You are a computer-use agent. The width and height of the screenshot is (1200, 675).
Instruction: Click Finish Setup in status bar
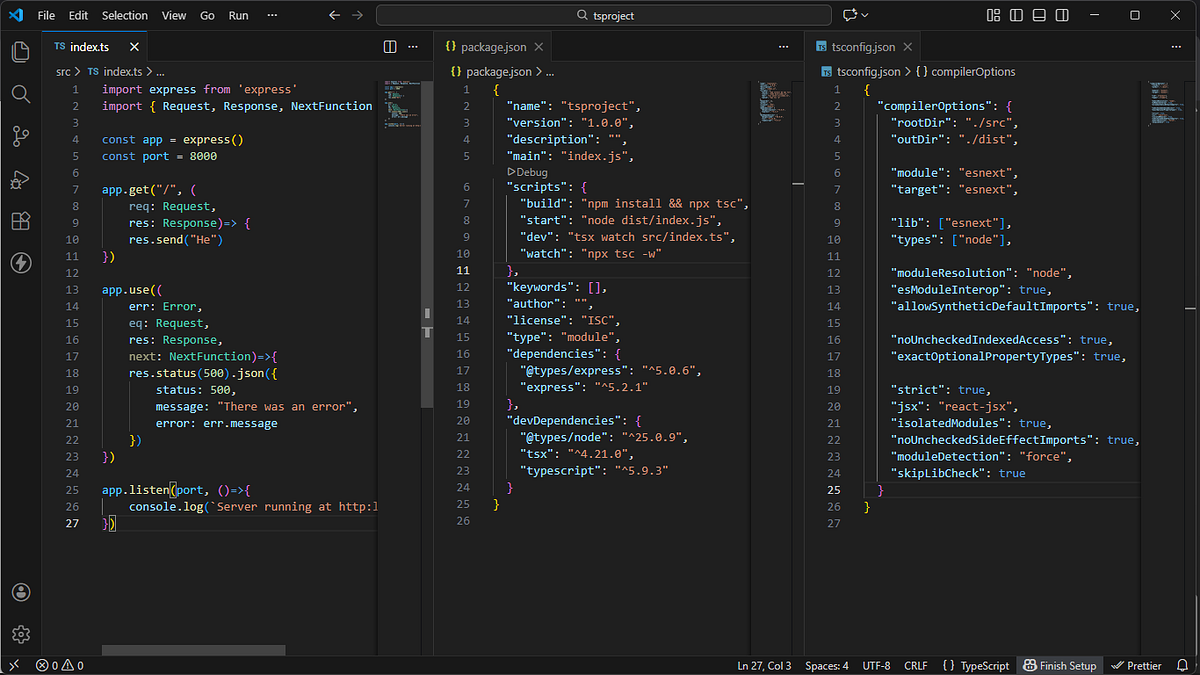1059,665
